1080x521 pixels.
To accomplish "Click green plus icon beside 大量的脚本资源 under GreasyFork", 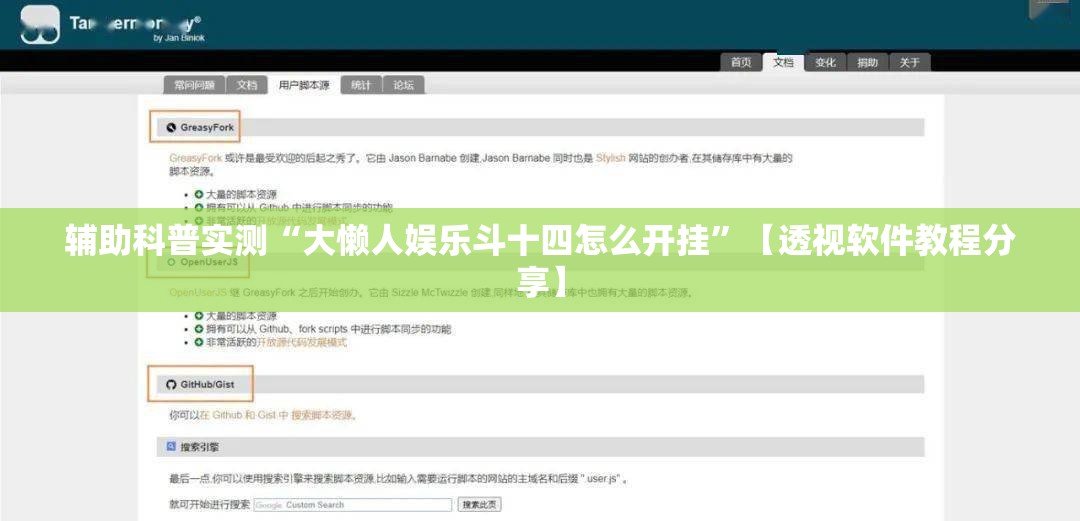I will click(x=198, y=195).
